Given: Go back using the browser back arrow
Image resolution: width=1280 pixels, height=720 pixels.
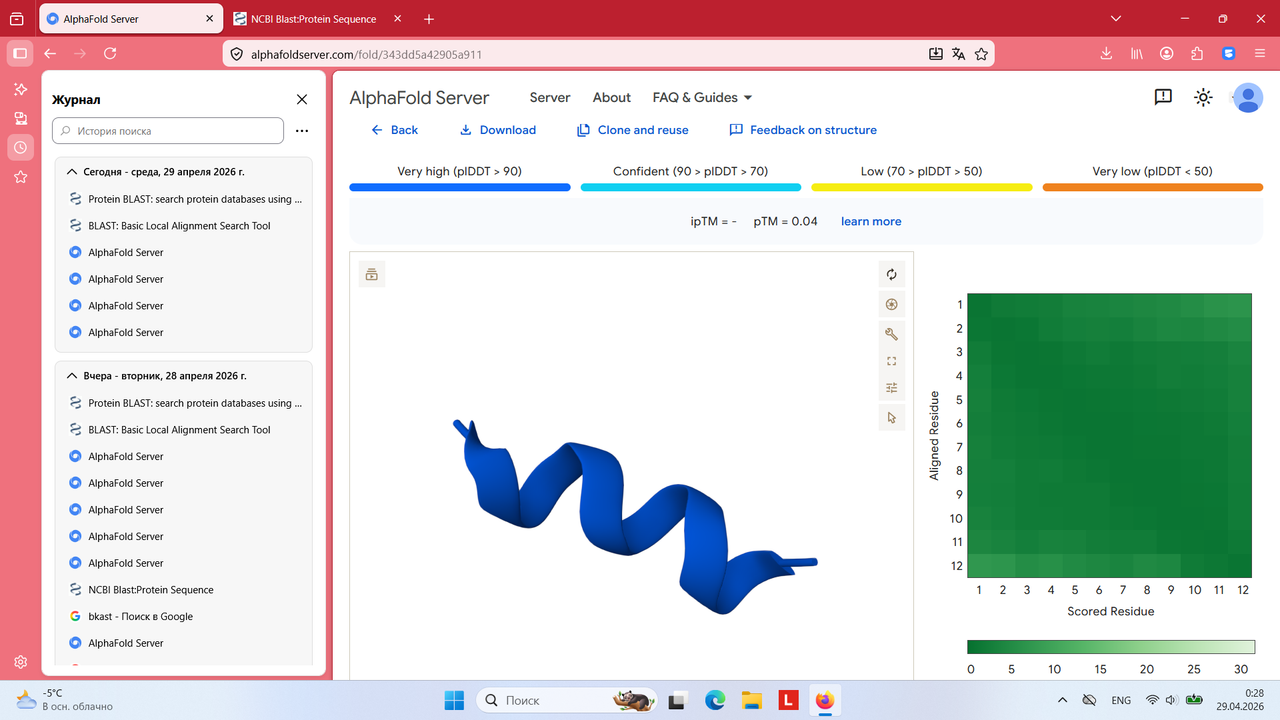Looking at the screenshot, I should click(x=50, y=54).
